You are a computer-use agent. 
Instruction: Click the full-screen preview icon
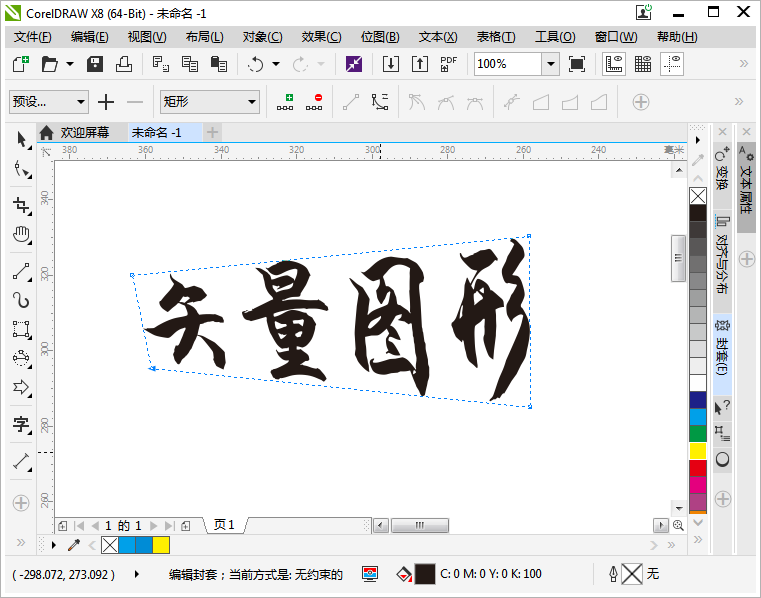[577, 64]
